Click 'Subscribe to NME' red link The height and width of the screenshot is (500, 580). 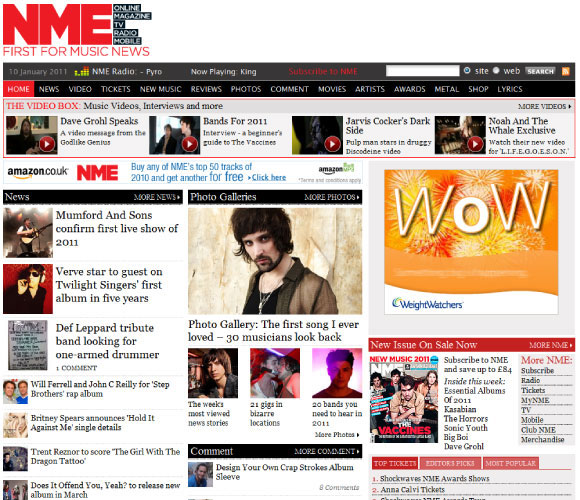point(323,71)
